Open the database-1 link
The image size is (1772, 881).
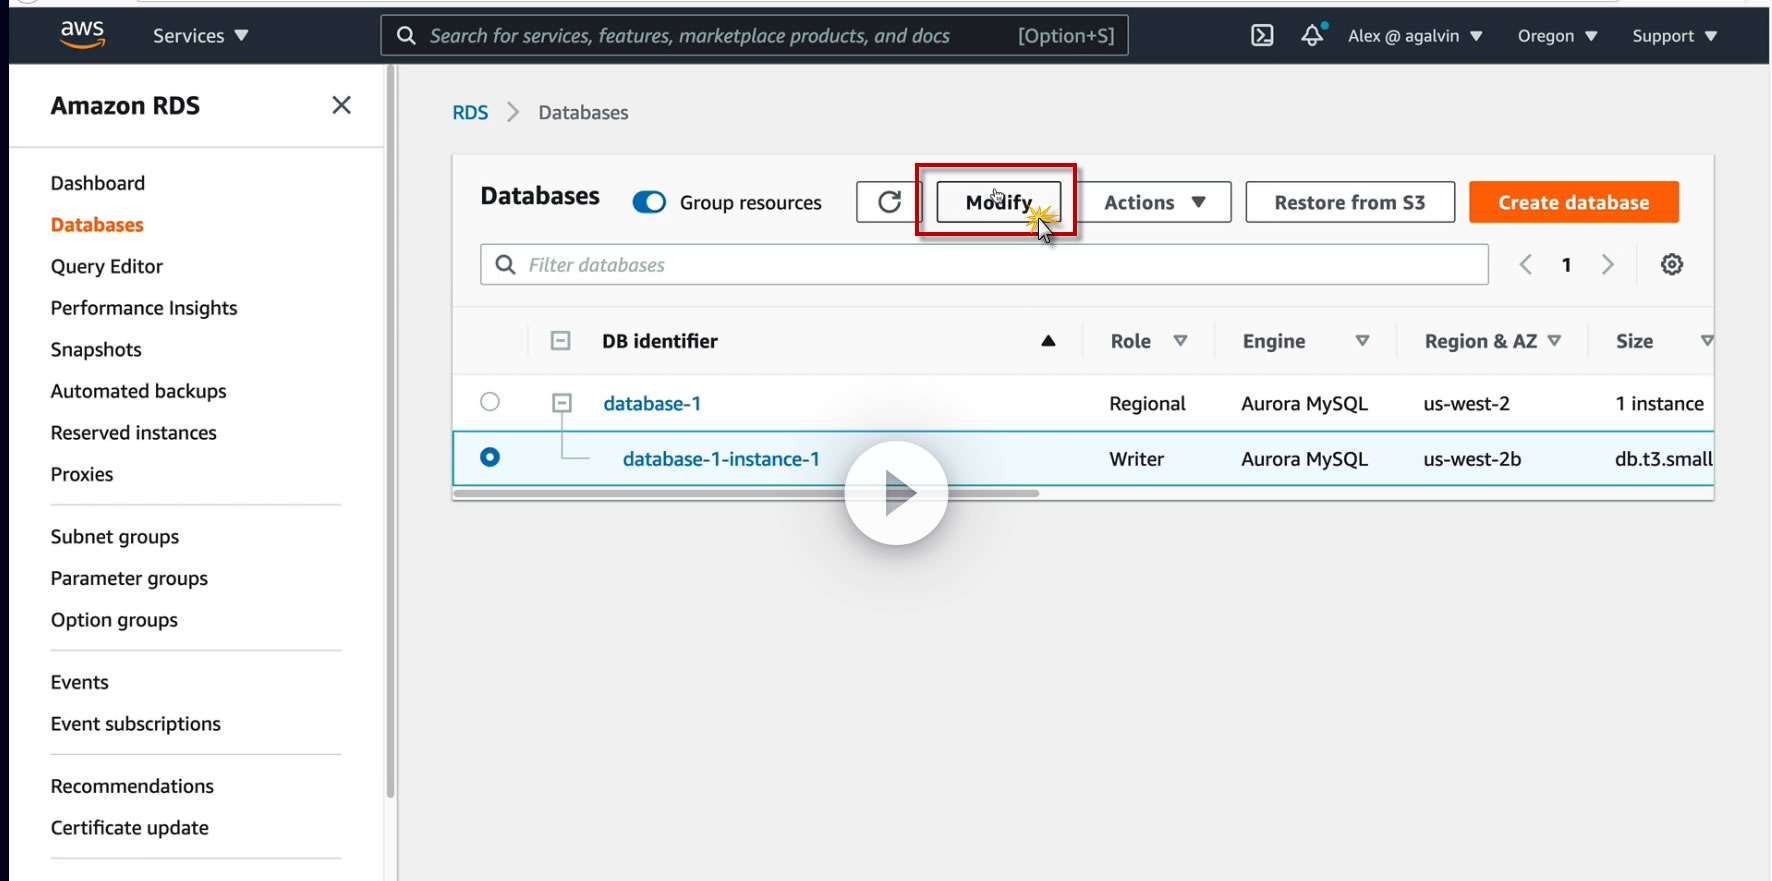coord(652,403)
